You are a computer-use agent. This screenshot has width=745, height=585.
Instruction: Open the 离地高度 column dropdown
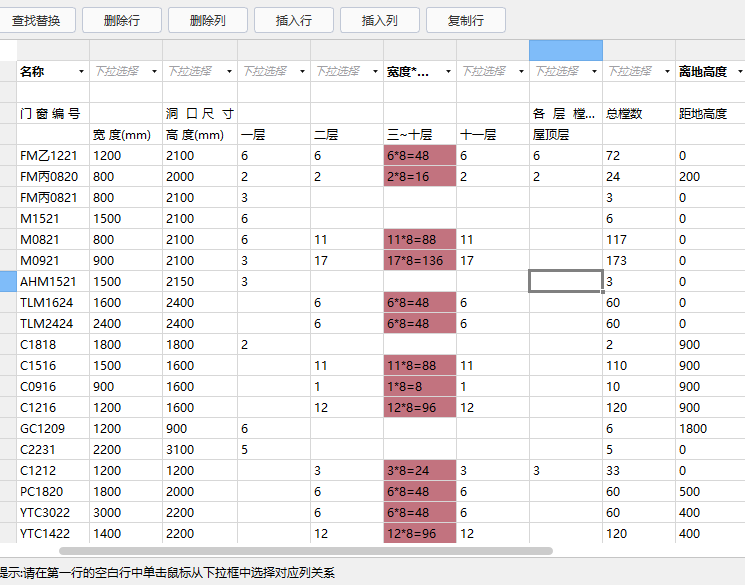pos(740,72)
